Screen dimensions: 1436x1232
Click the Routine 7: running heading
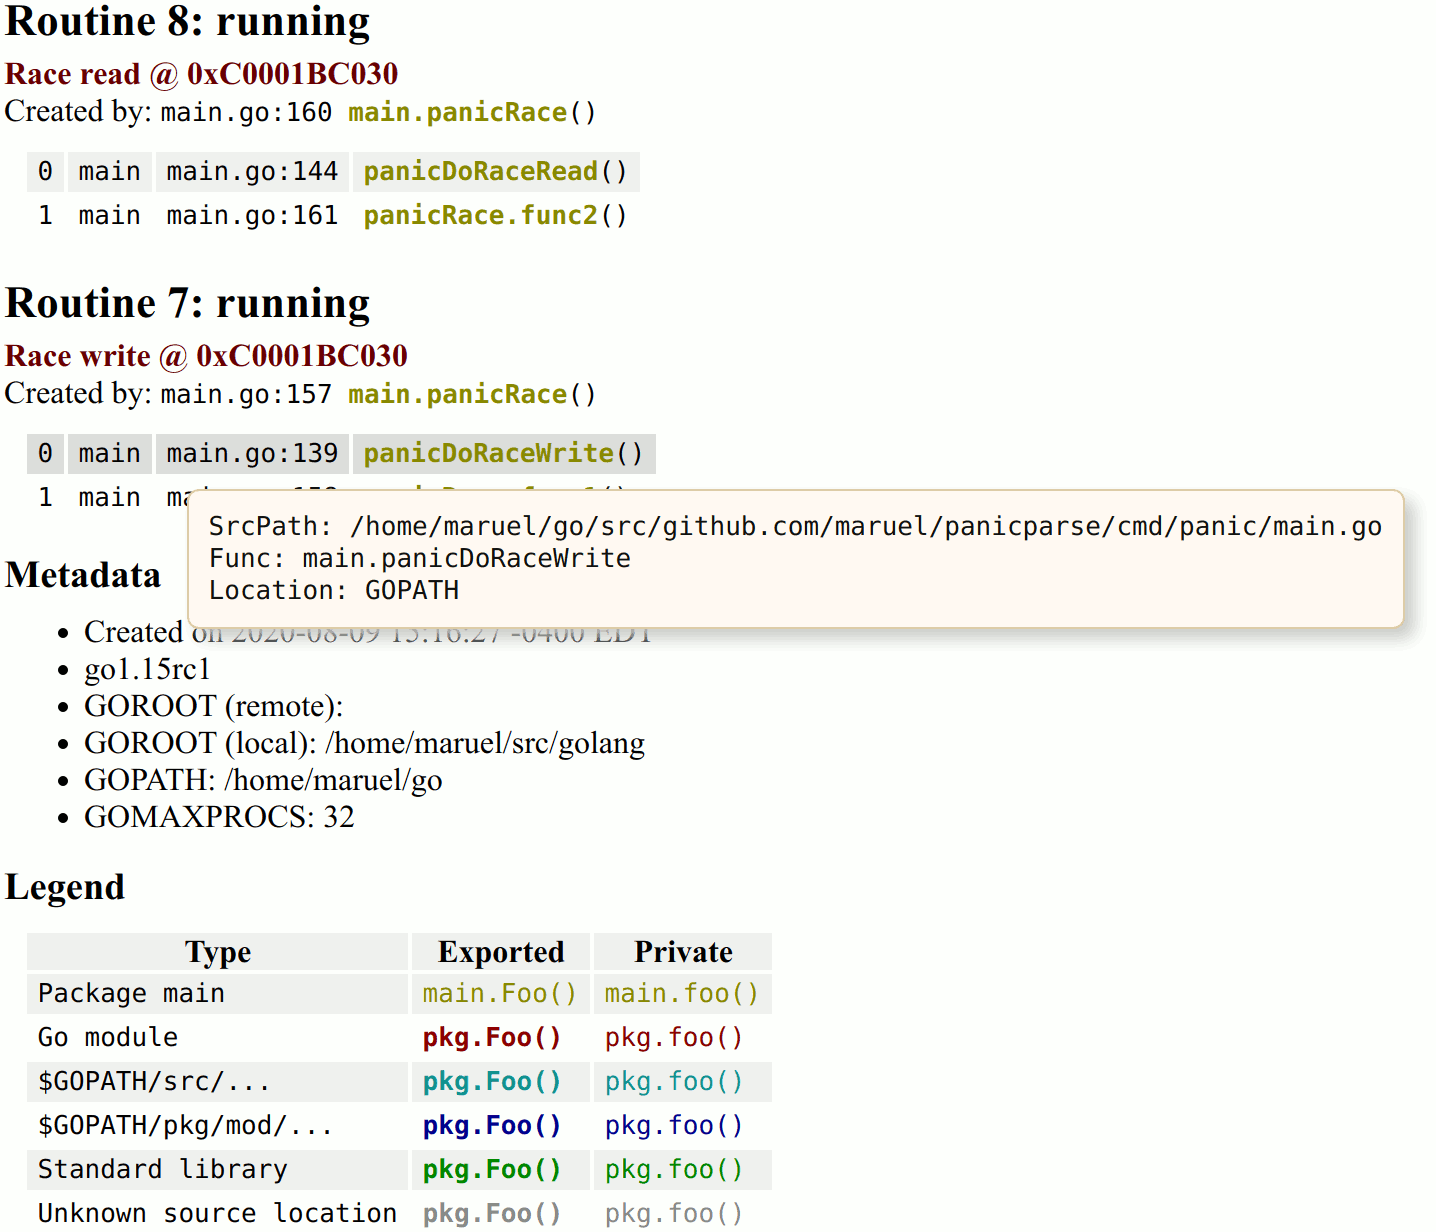(187, 304)
